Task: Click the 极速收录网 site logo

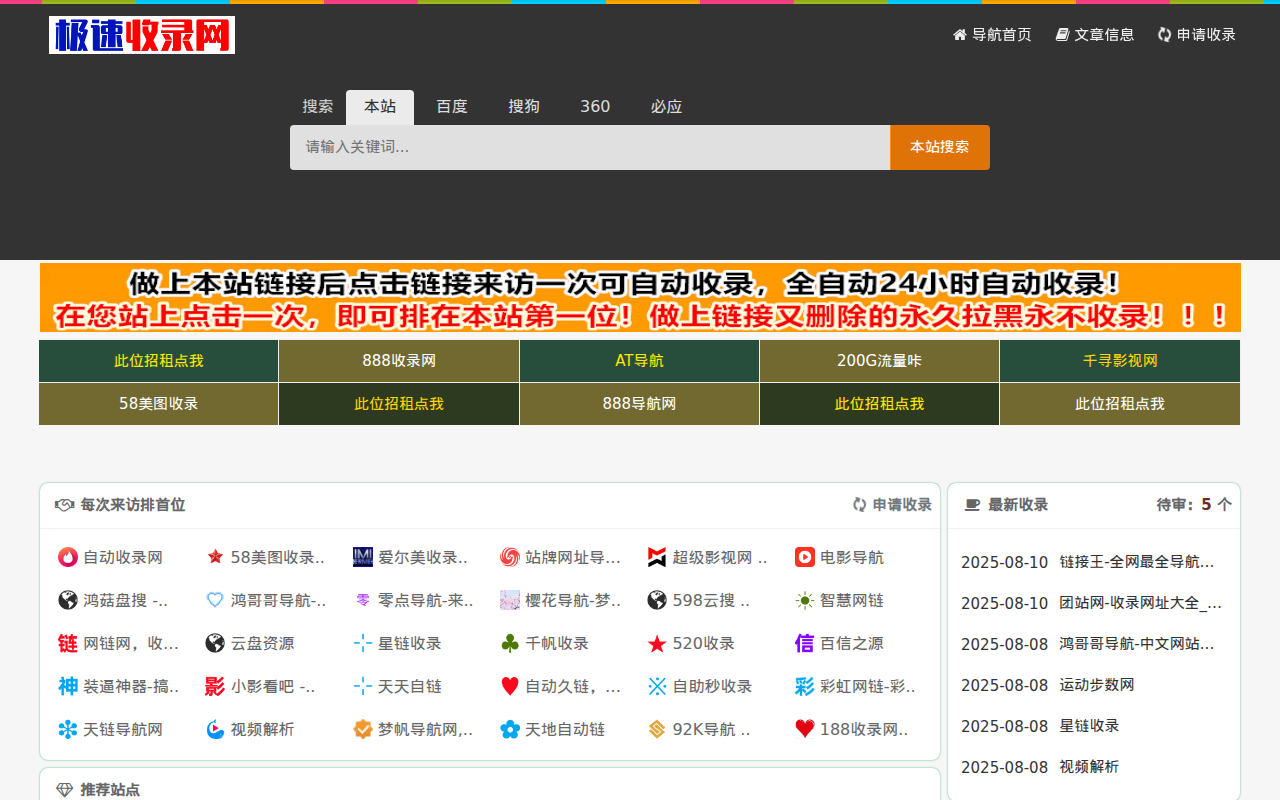Action: (x=142, y=35)
